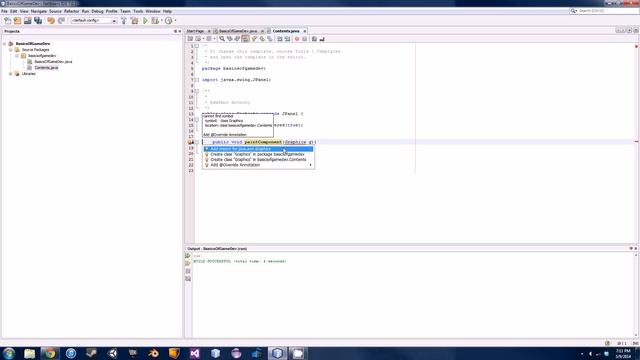Switch to the BasicsOfGameDev.java tab
This screenshot has width=640, height=360.
[x=238, y=31]
